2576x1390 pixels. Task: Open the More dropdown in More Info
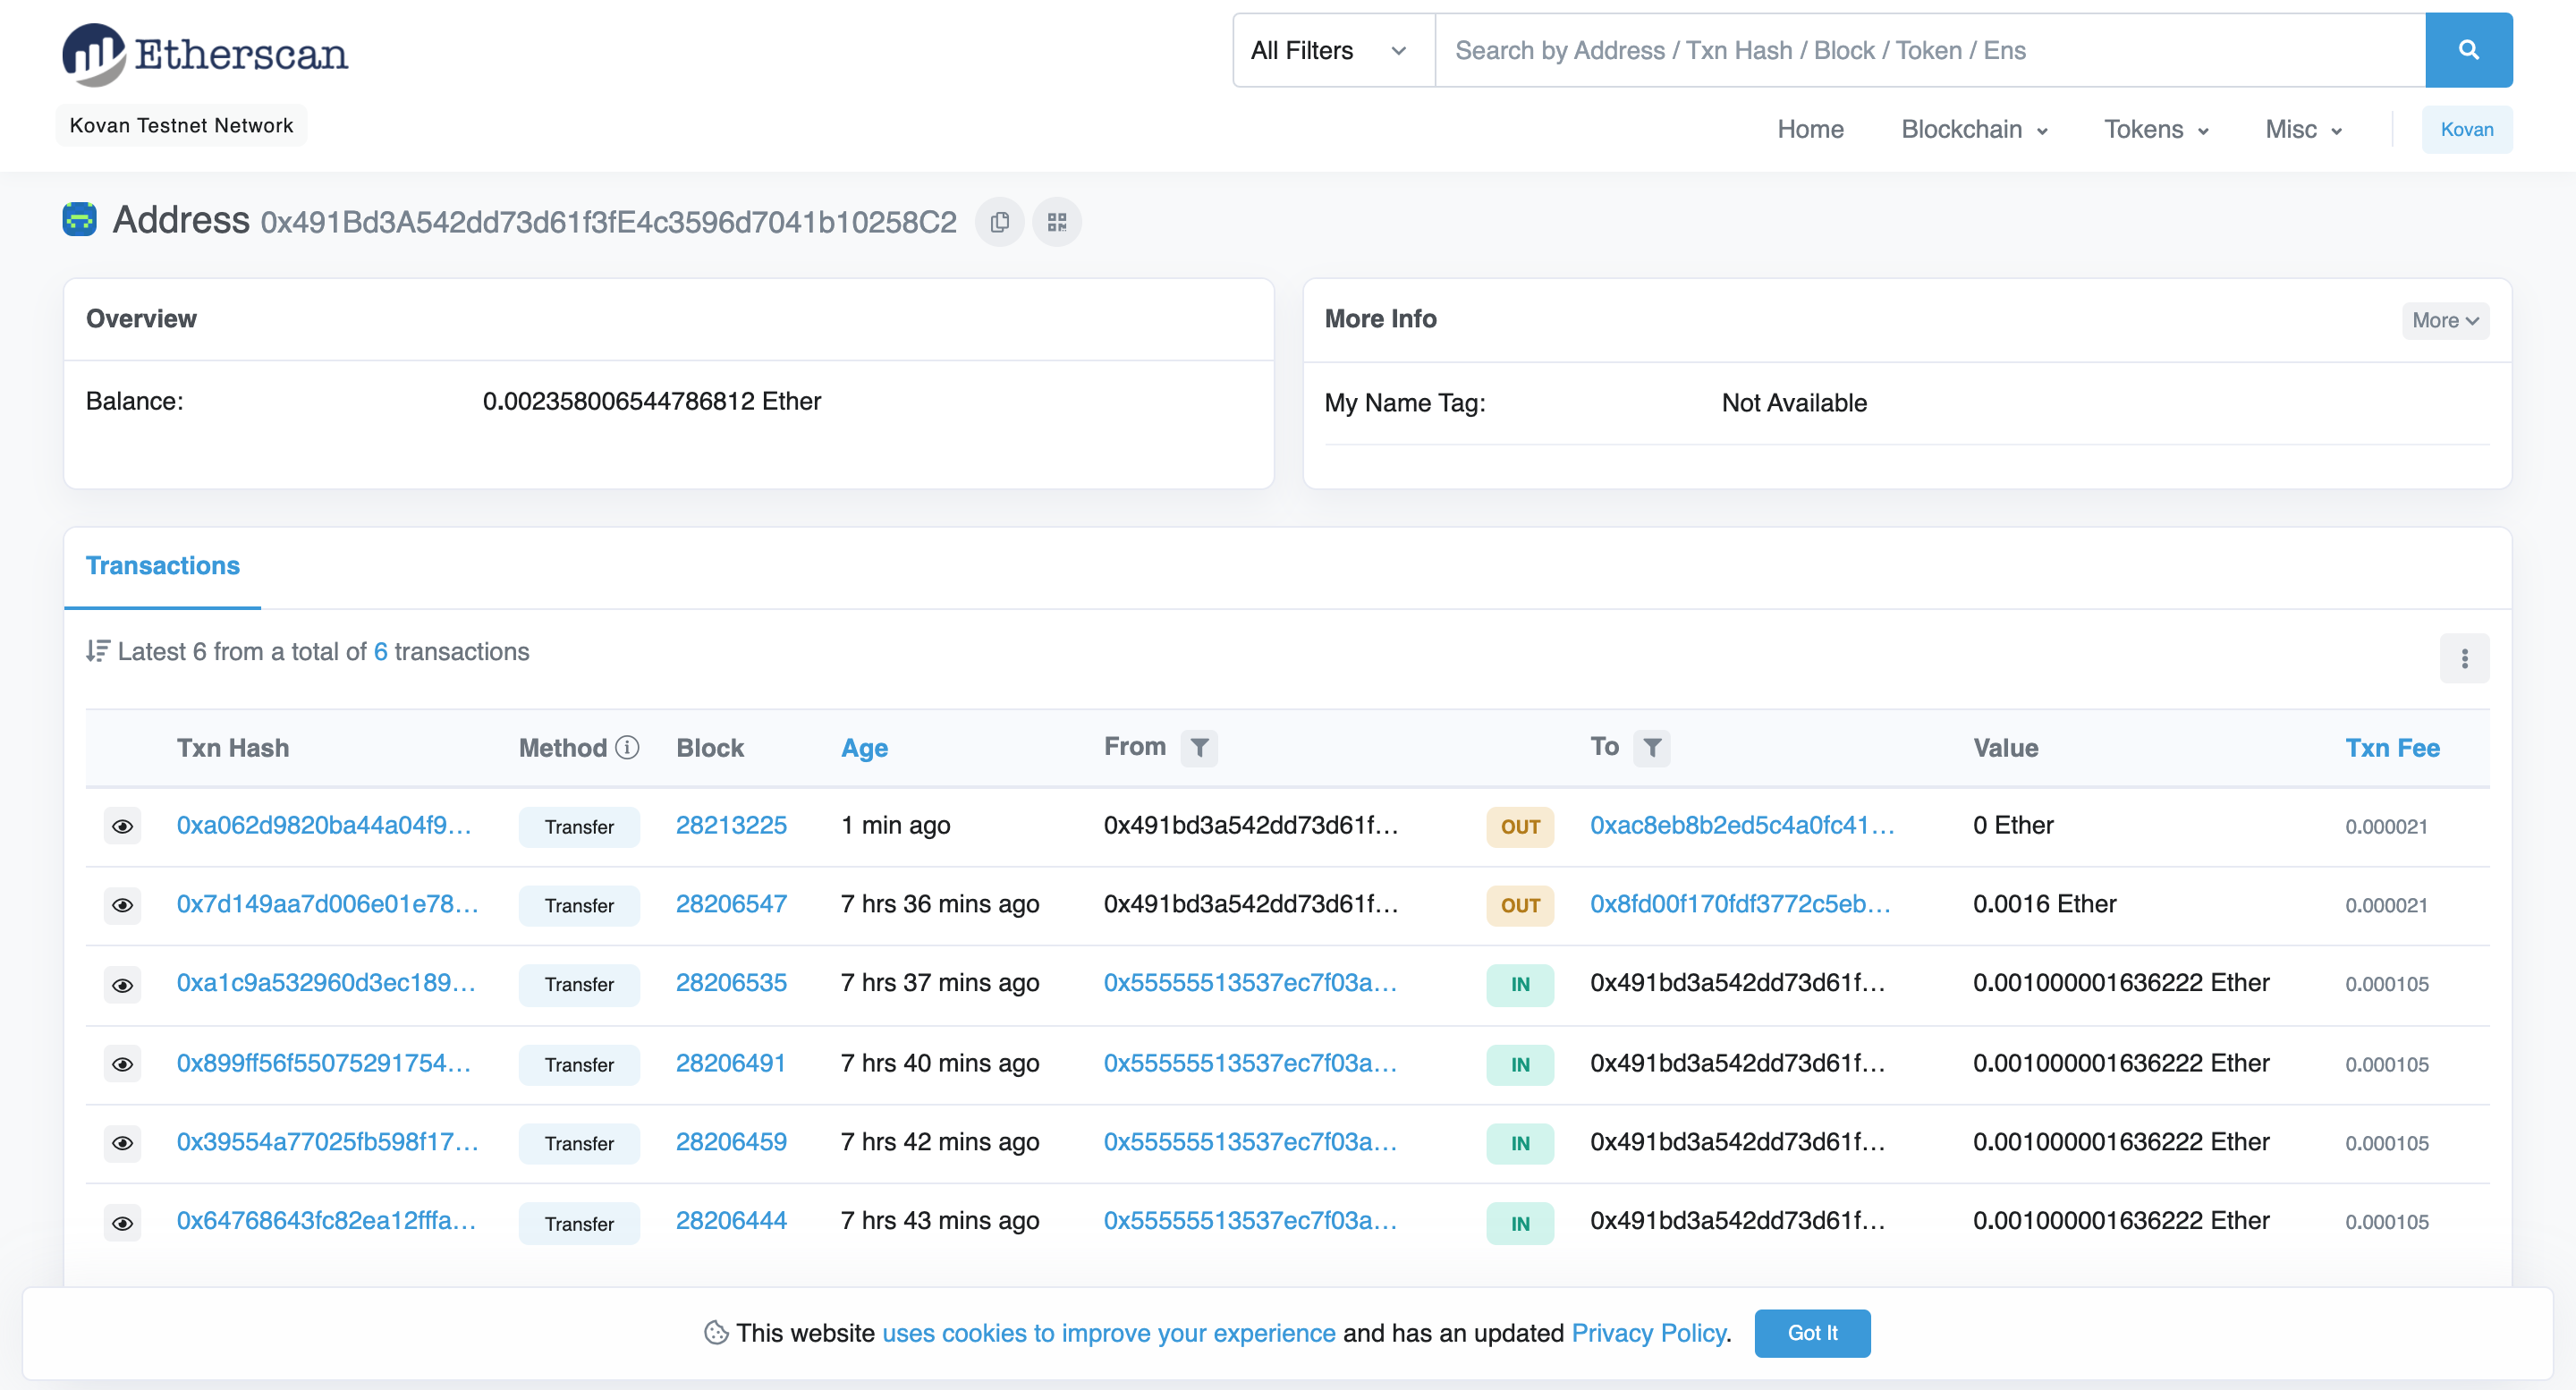coord(2445,320)
